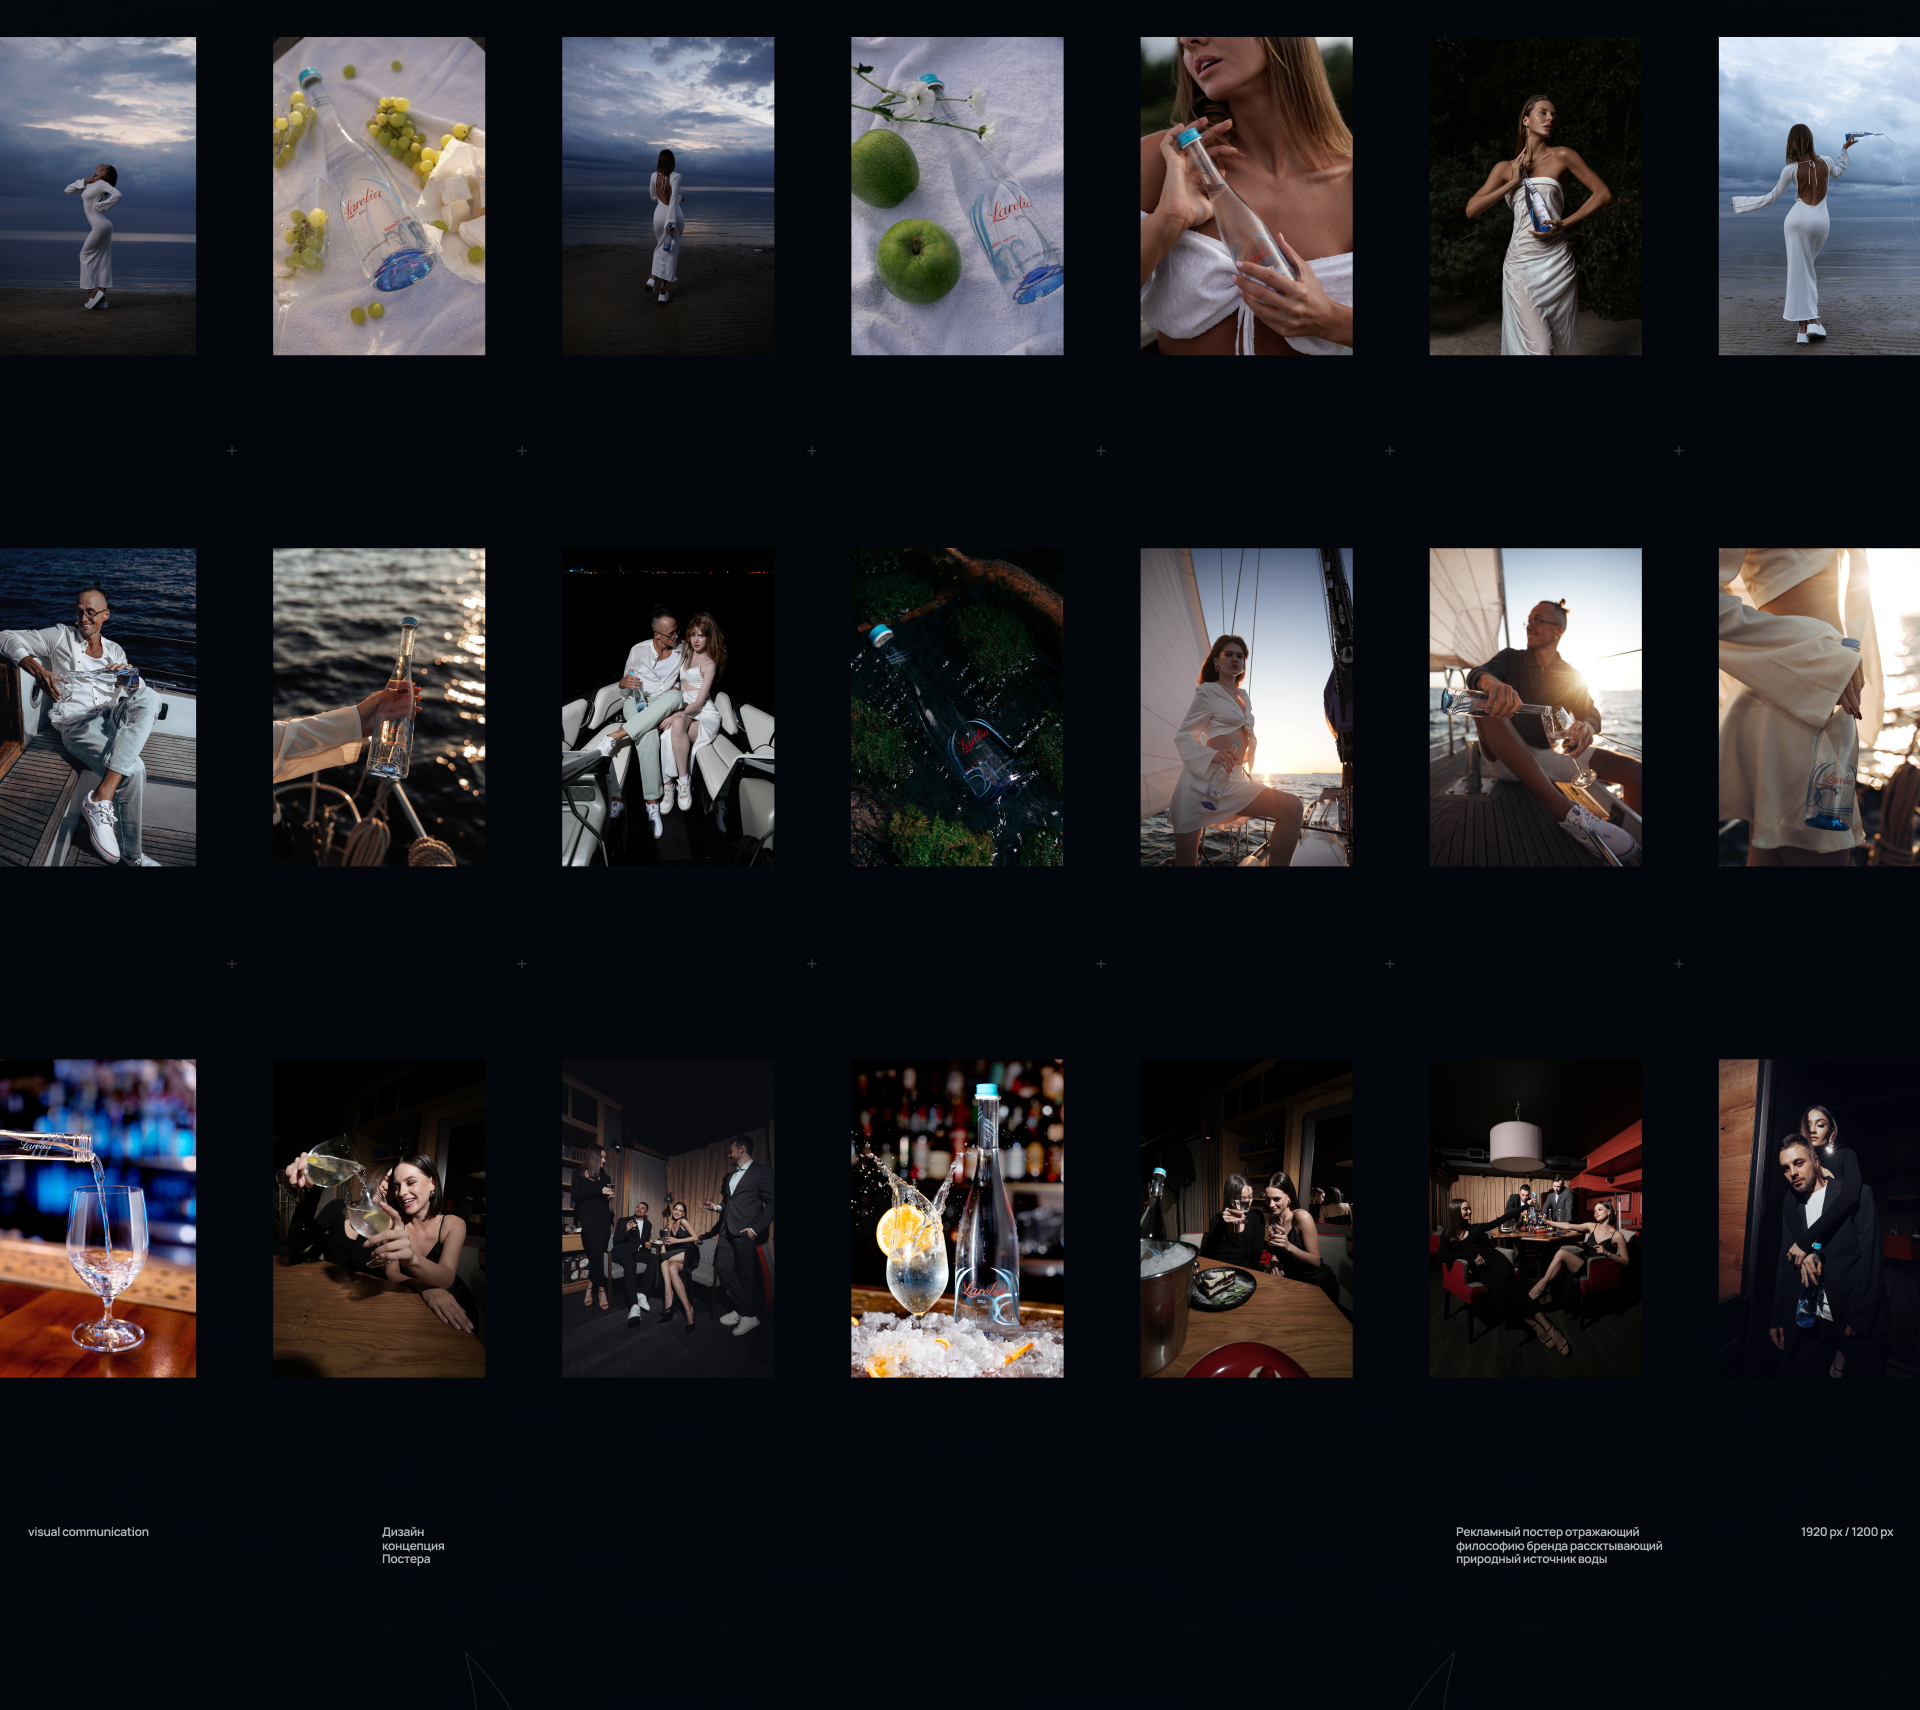Open woman walking on dark beach photo

(x=668, y=196)
